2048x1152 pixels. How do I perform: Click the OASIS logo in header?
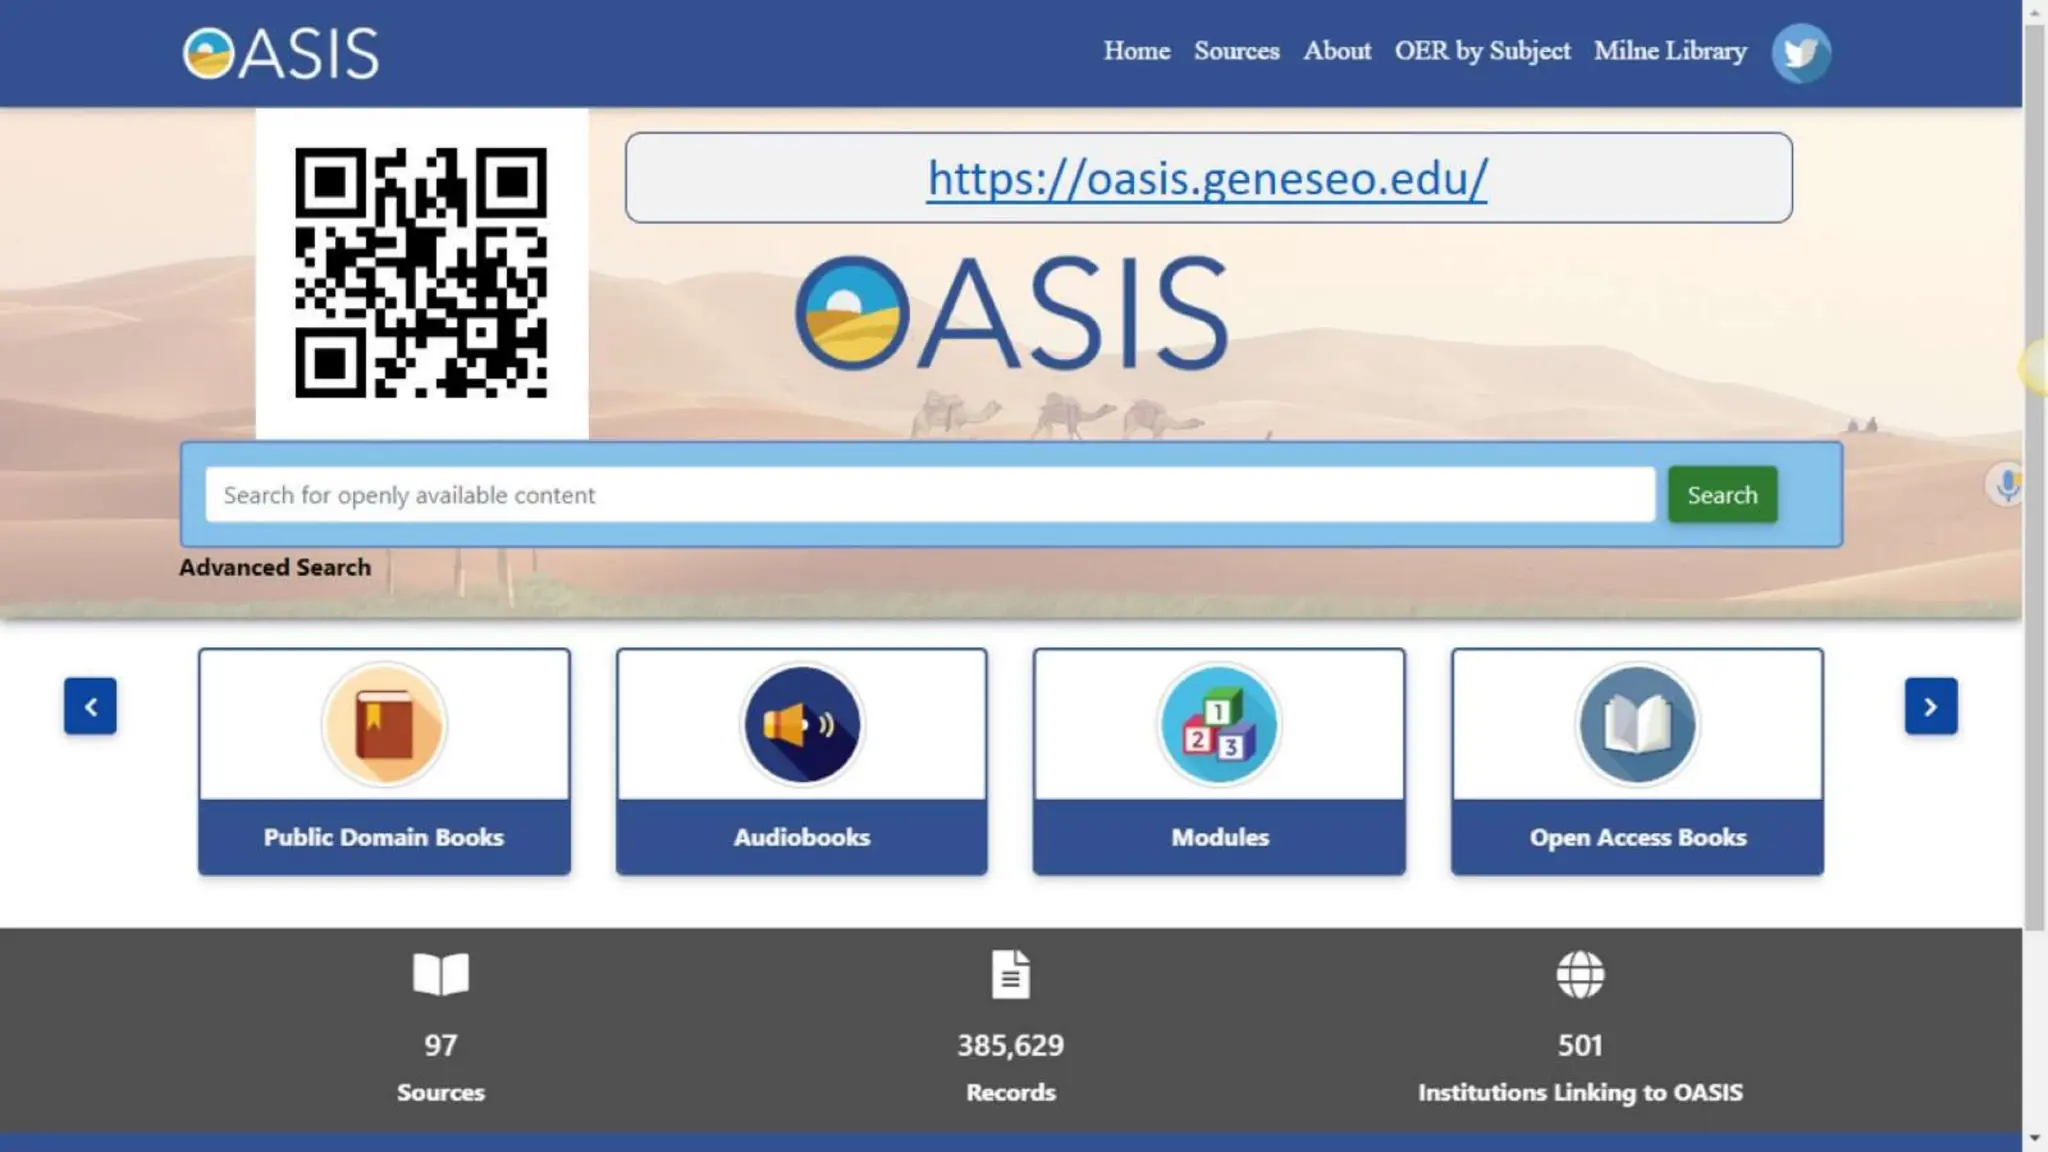coord(281,53)
